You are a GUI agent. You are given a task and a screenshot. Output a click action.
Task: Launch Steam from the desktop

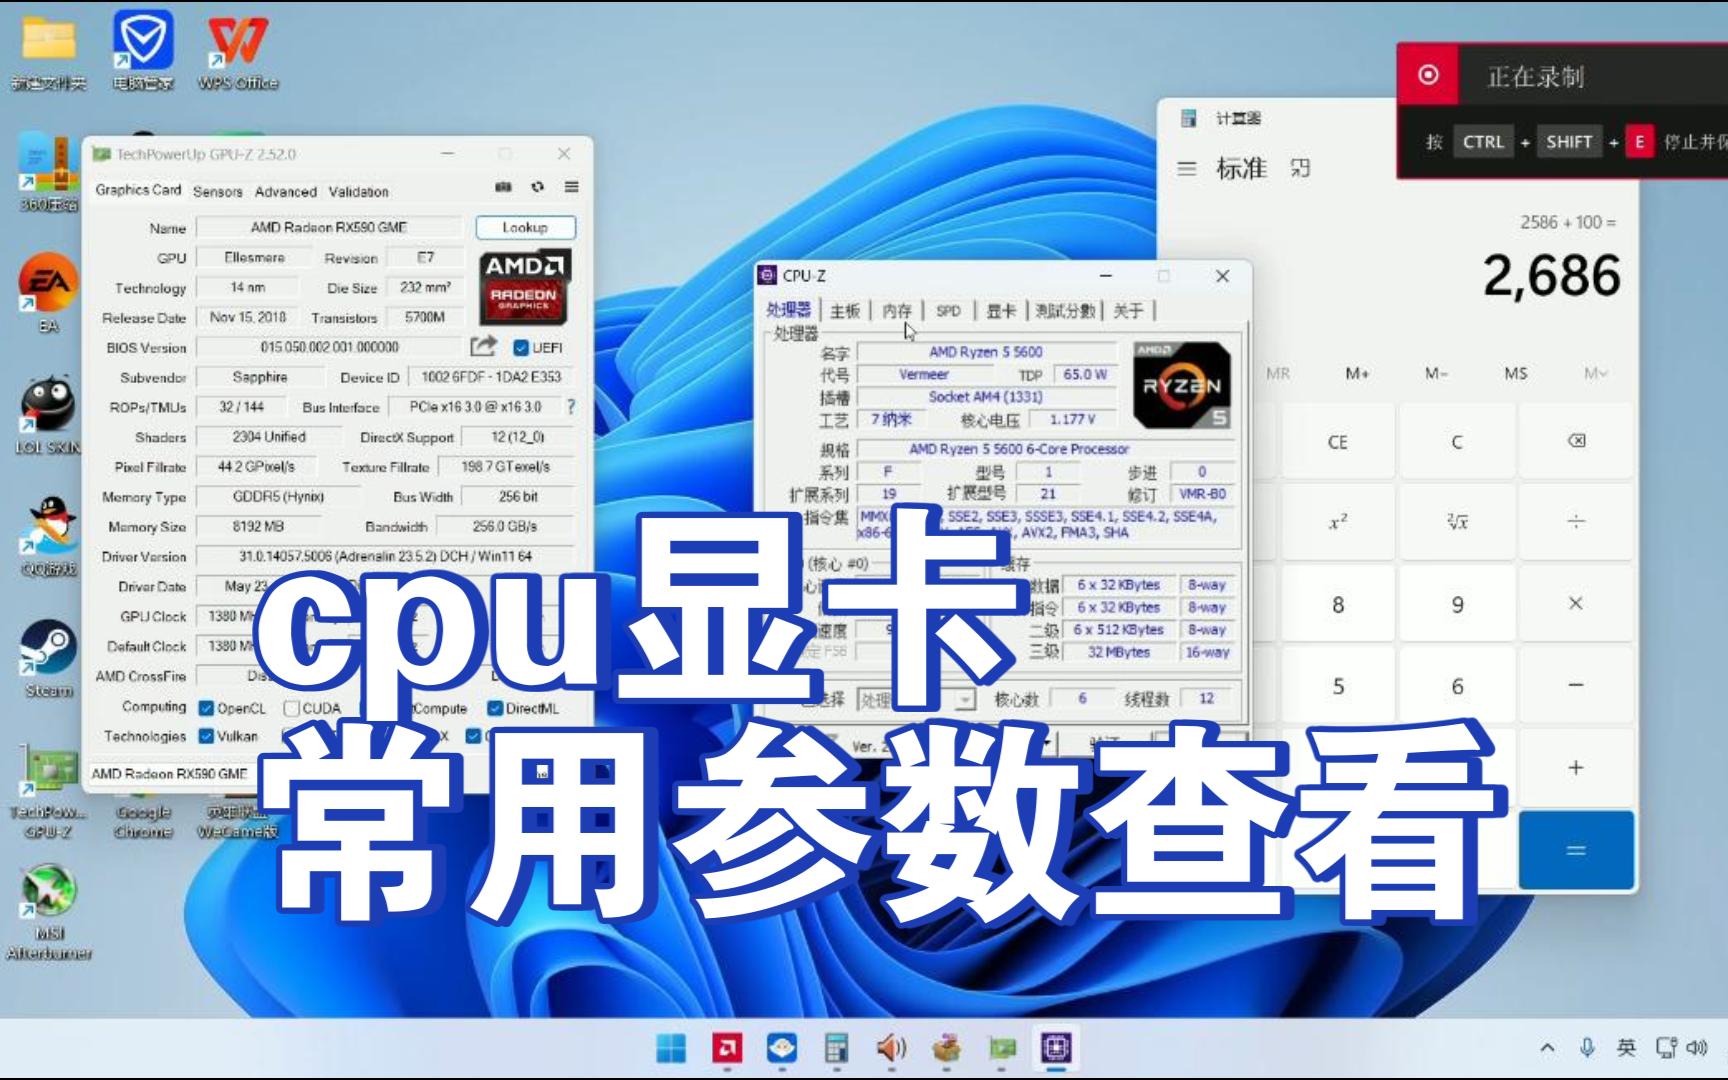point(48,659)
